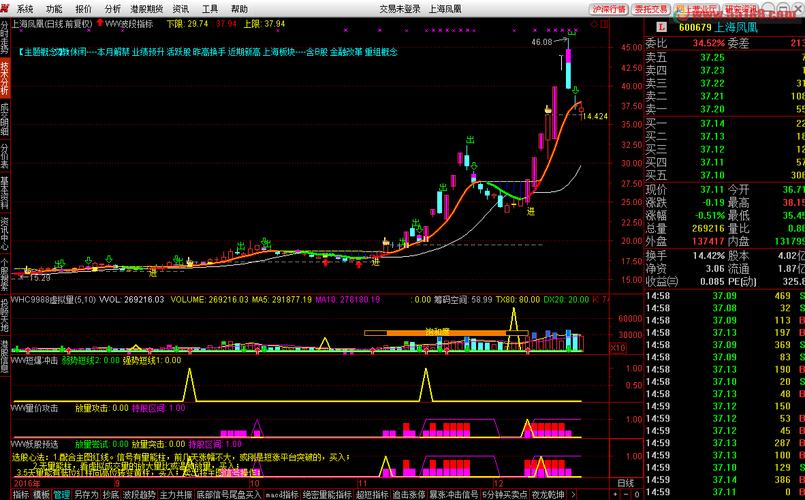Click the red L icon beside stock code

[660, 28]
